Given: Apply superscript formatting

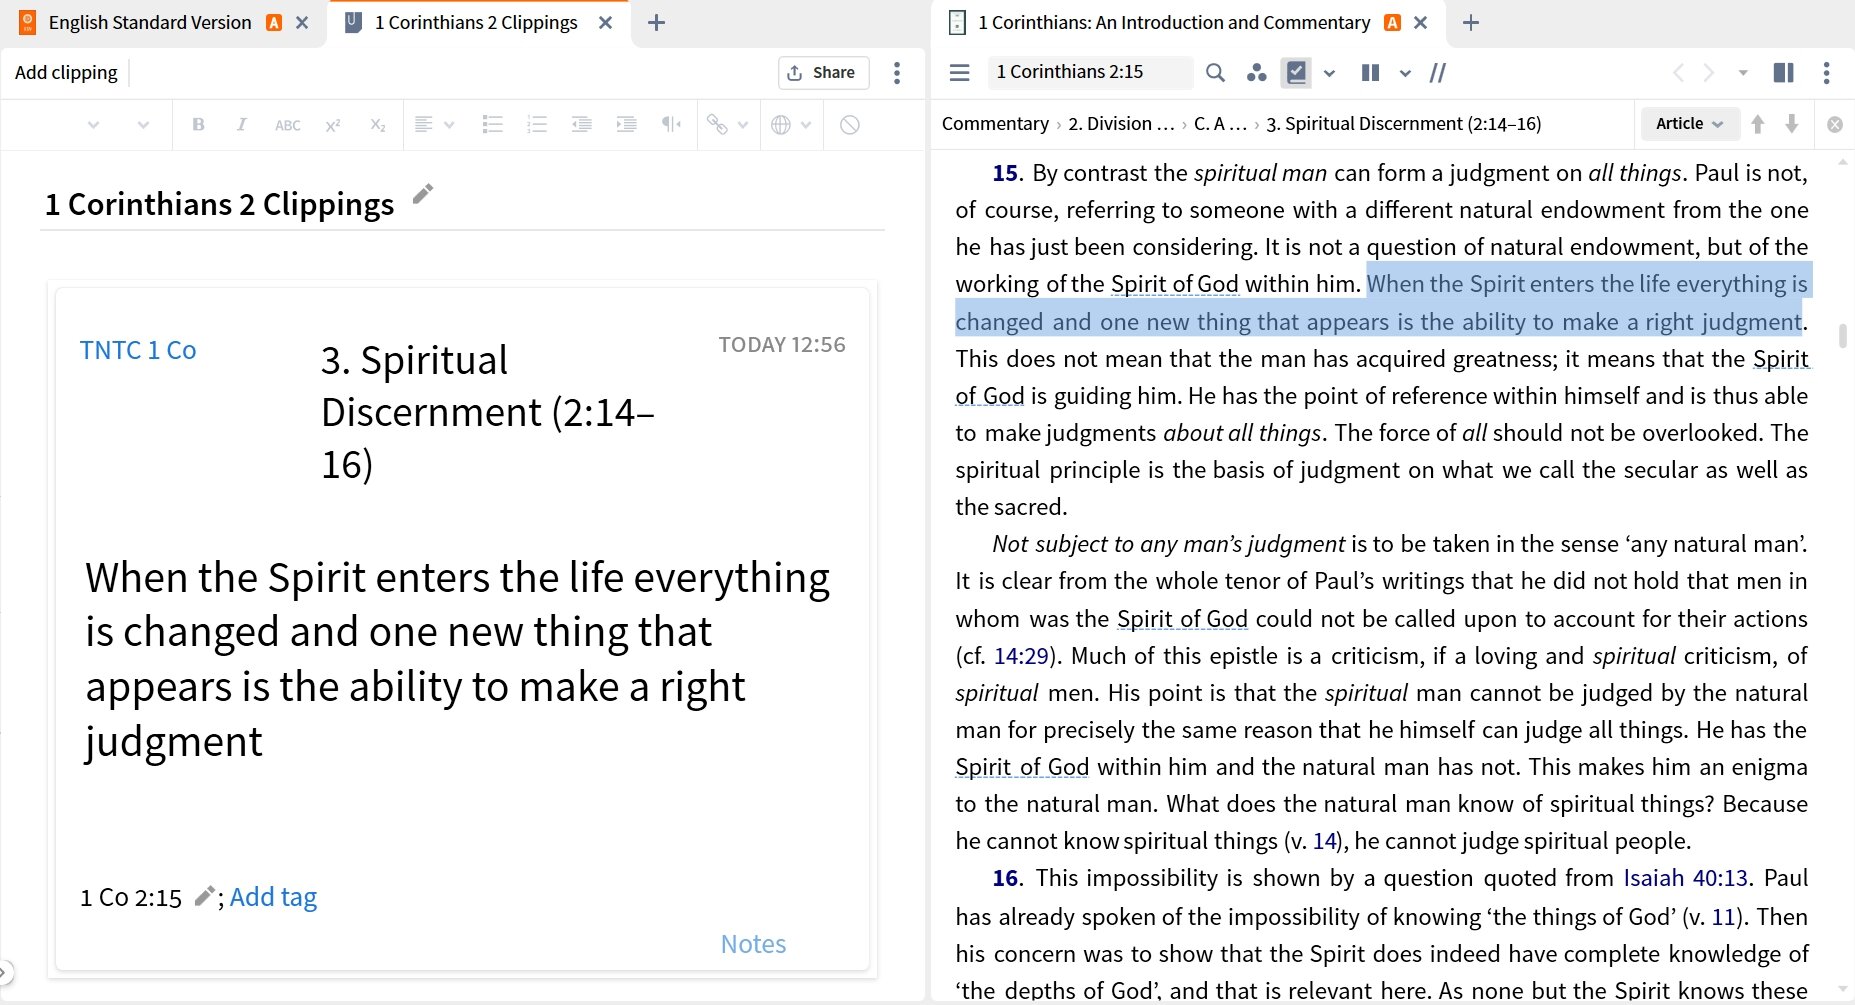Looking at the screenshot, I should 333,125.
